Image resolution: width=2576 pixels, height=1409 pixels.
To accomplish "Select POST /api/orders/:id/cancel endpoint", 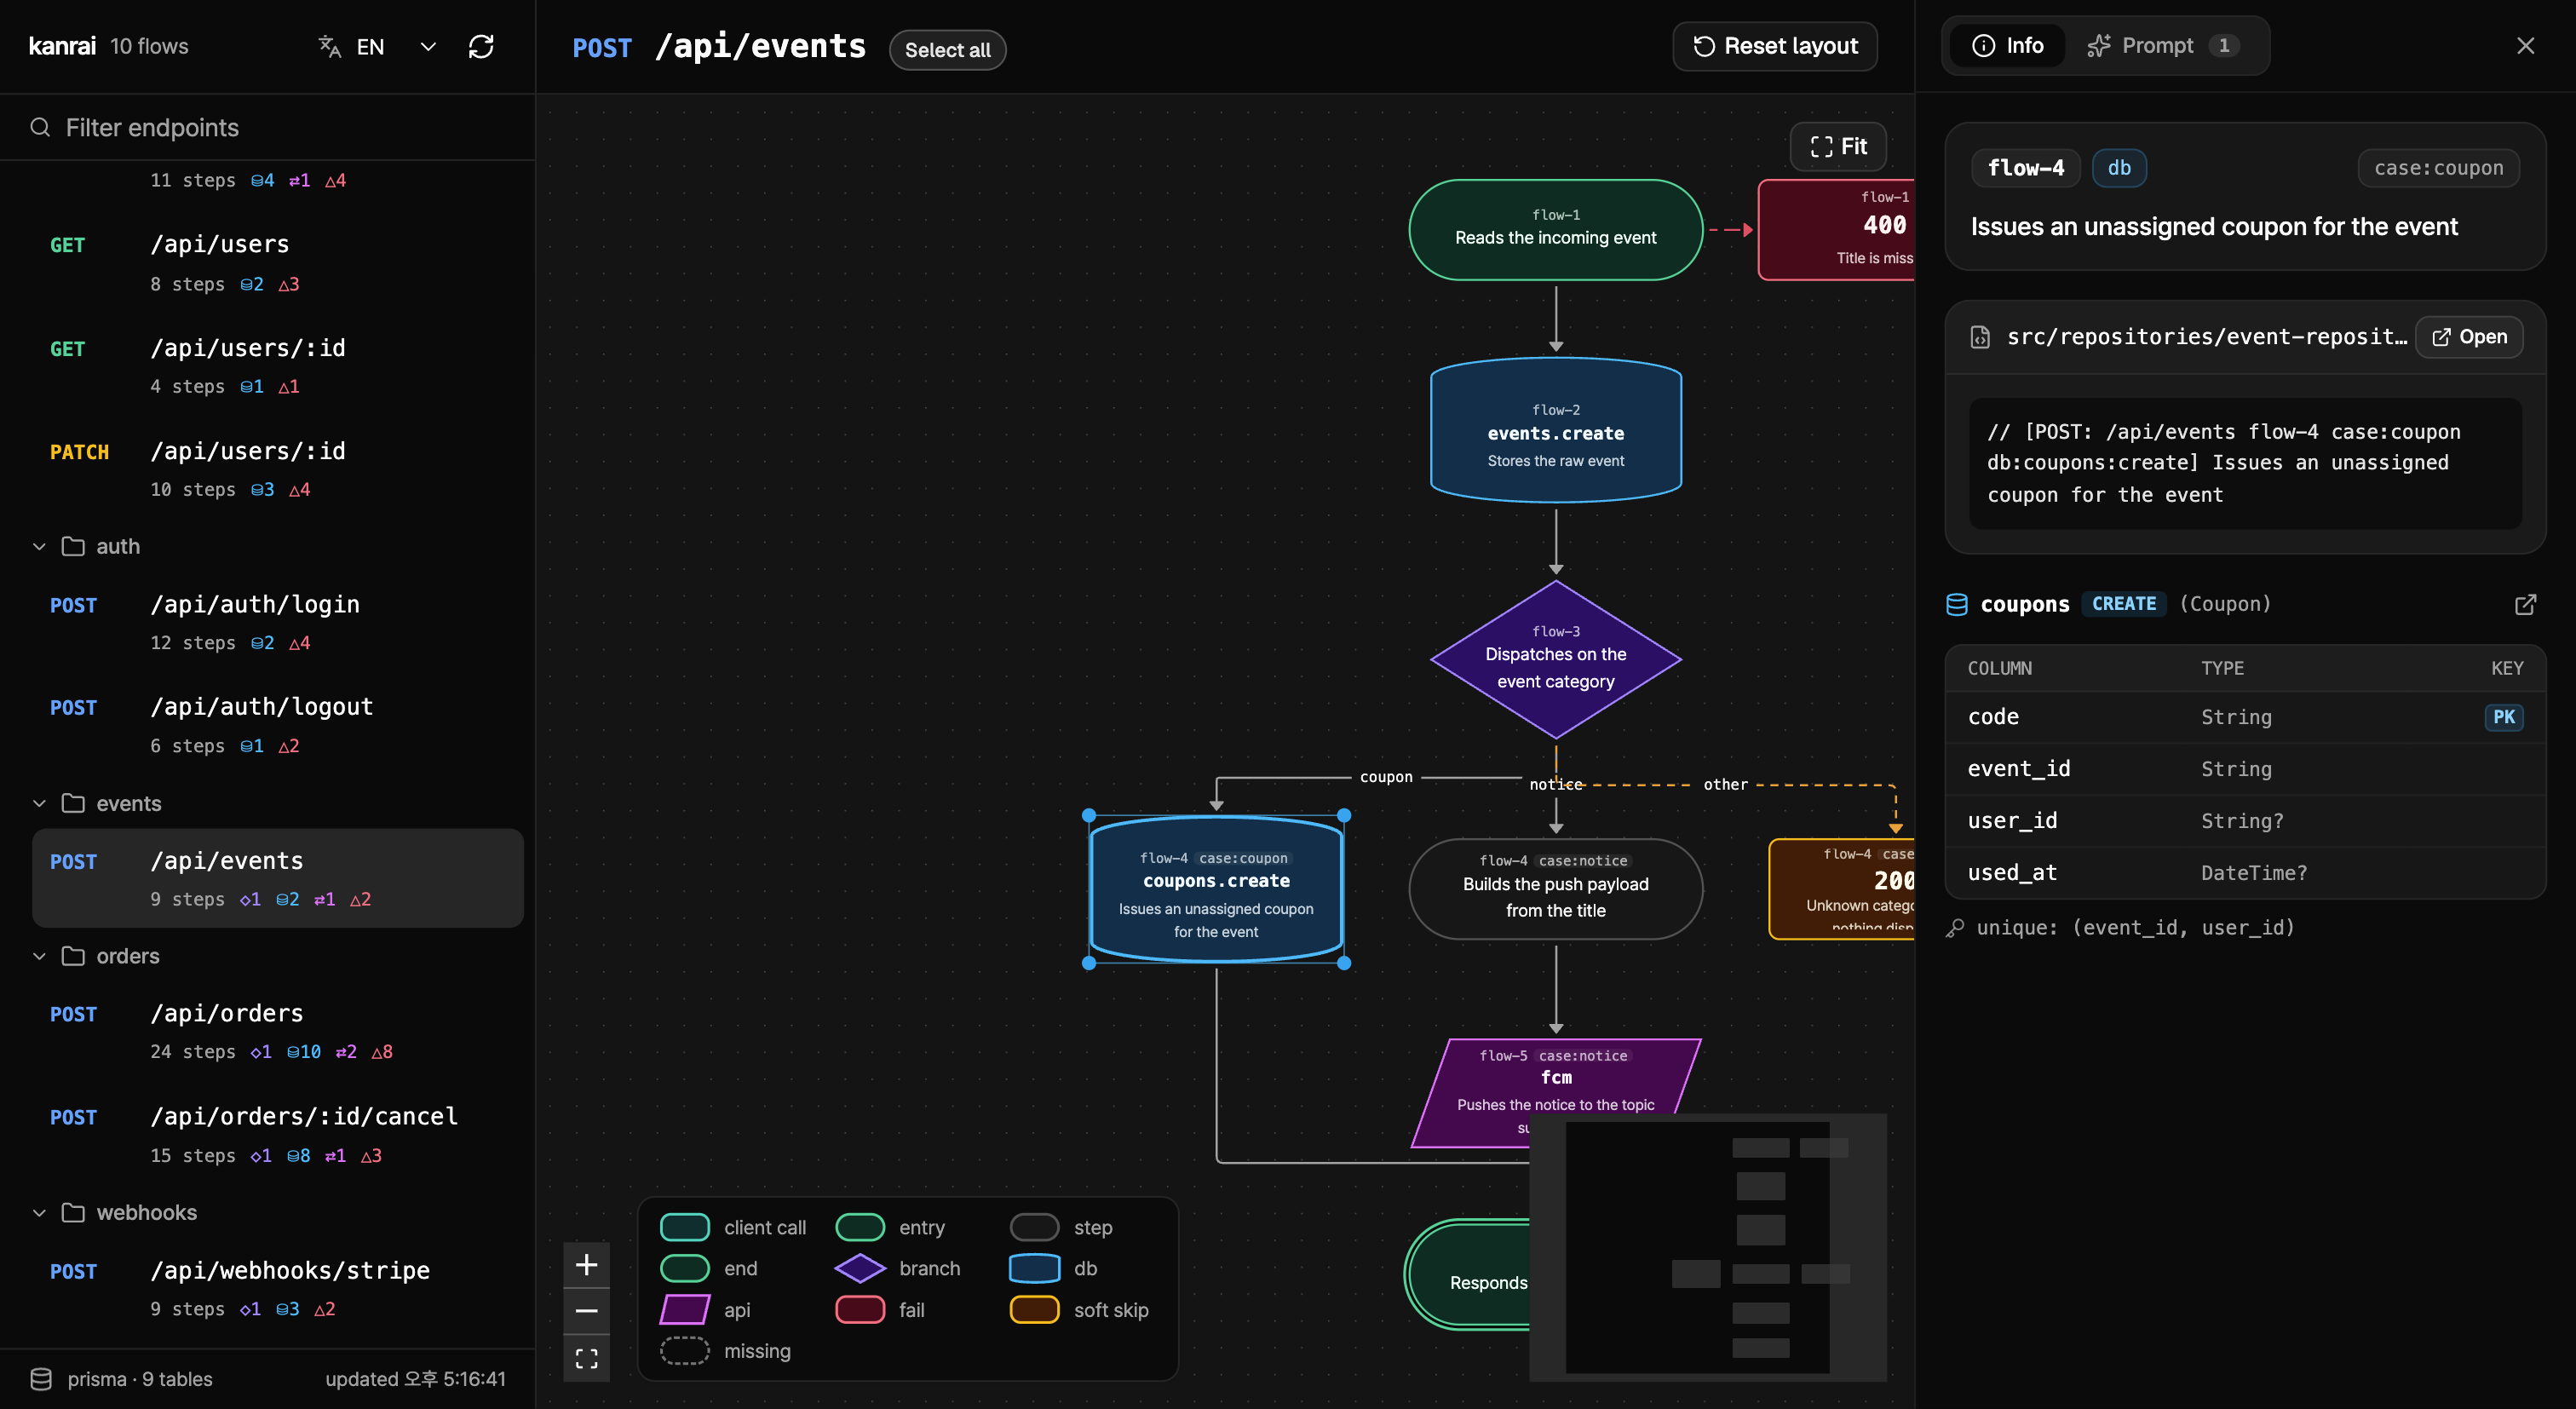I will point(278,1134).
